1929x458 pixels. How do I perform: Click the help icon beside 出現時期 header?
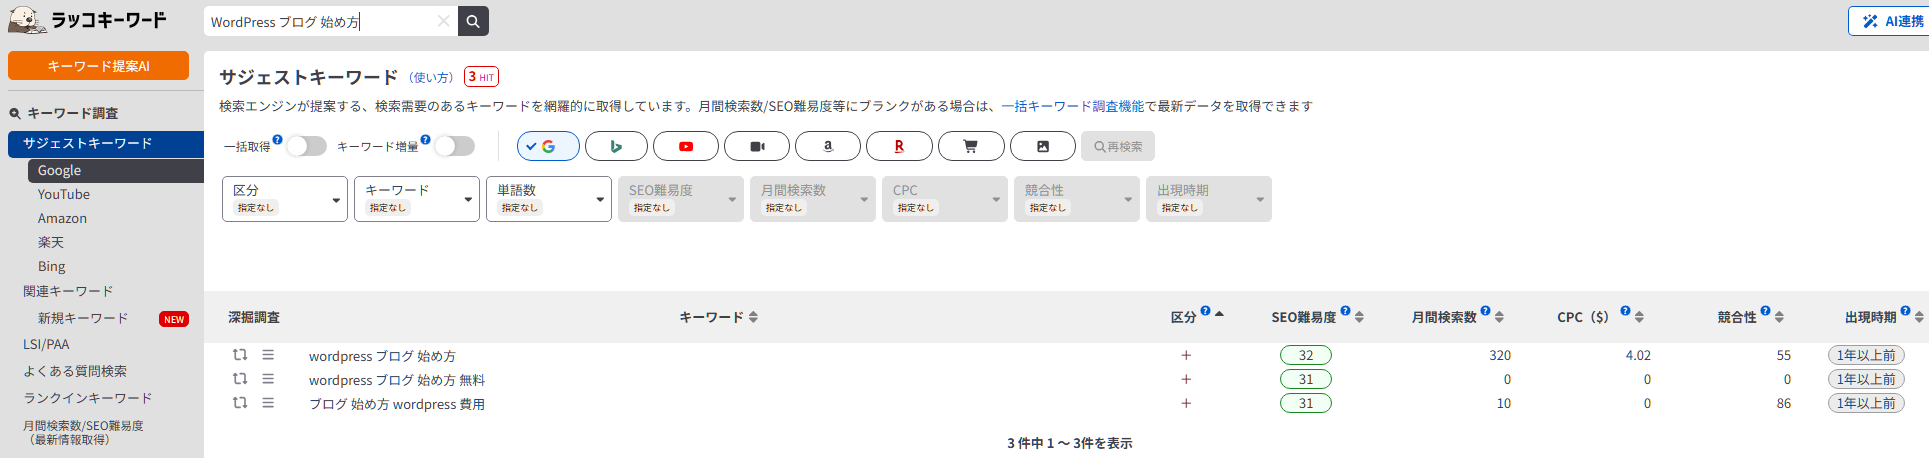1905,311
